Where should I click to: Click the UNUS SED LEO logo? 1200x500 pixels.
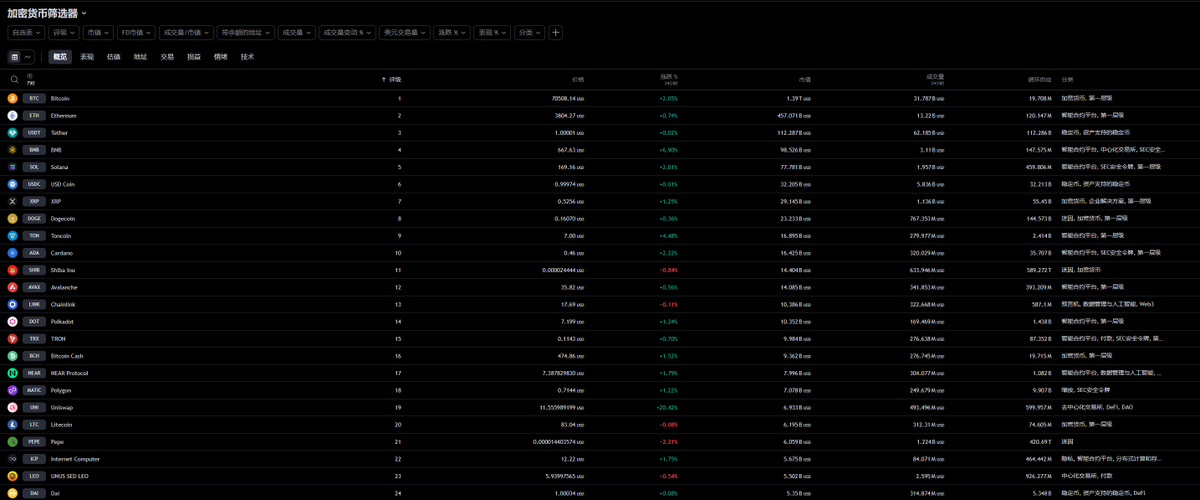point(13,475)
